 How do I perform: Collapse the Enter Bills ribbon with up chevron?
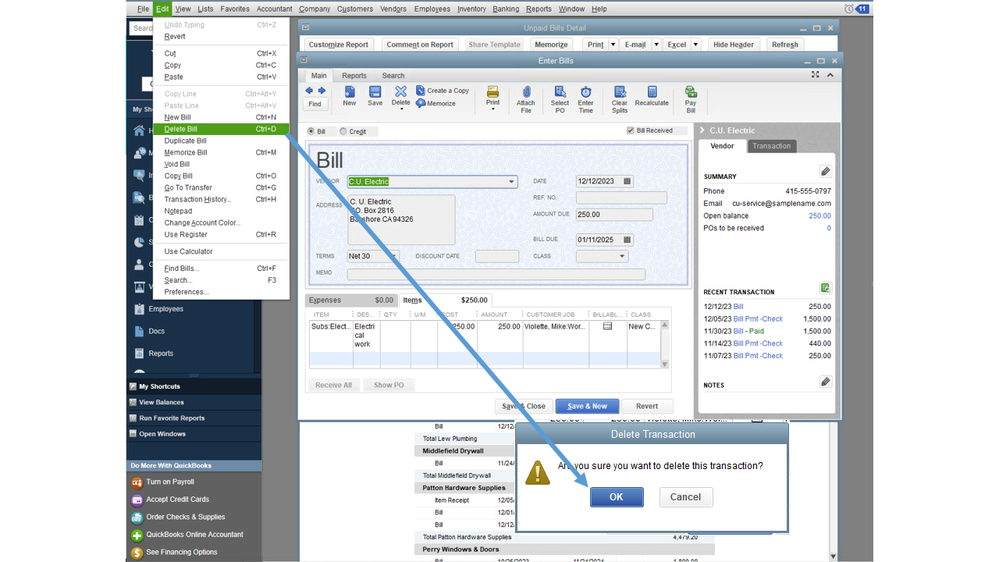(830, 75)
